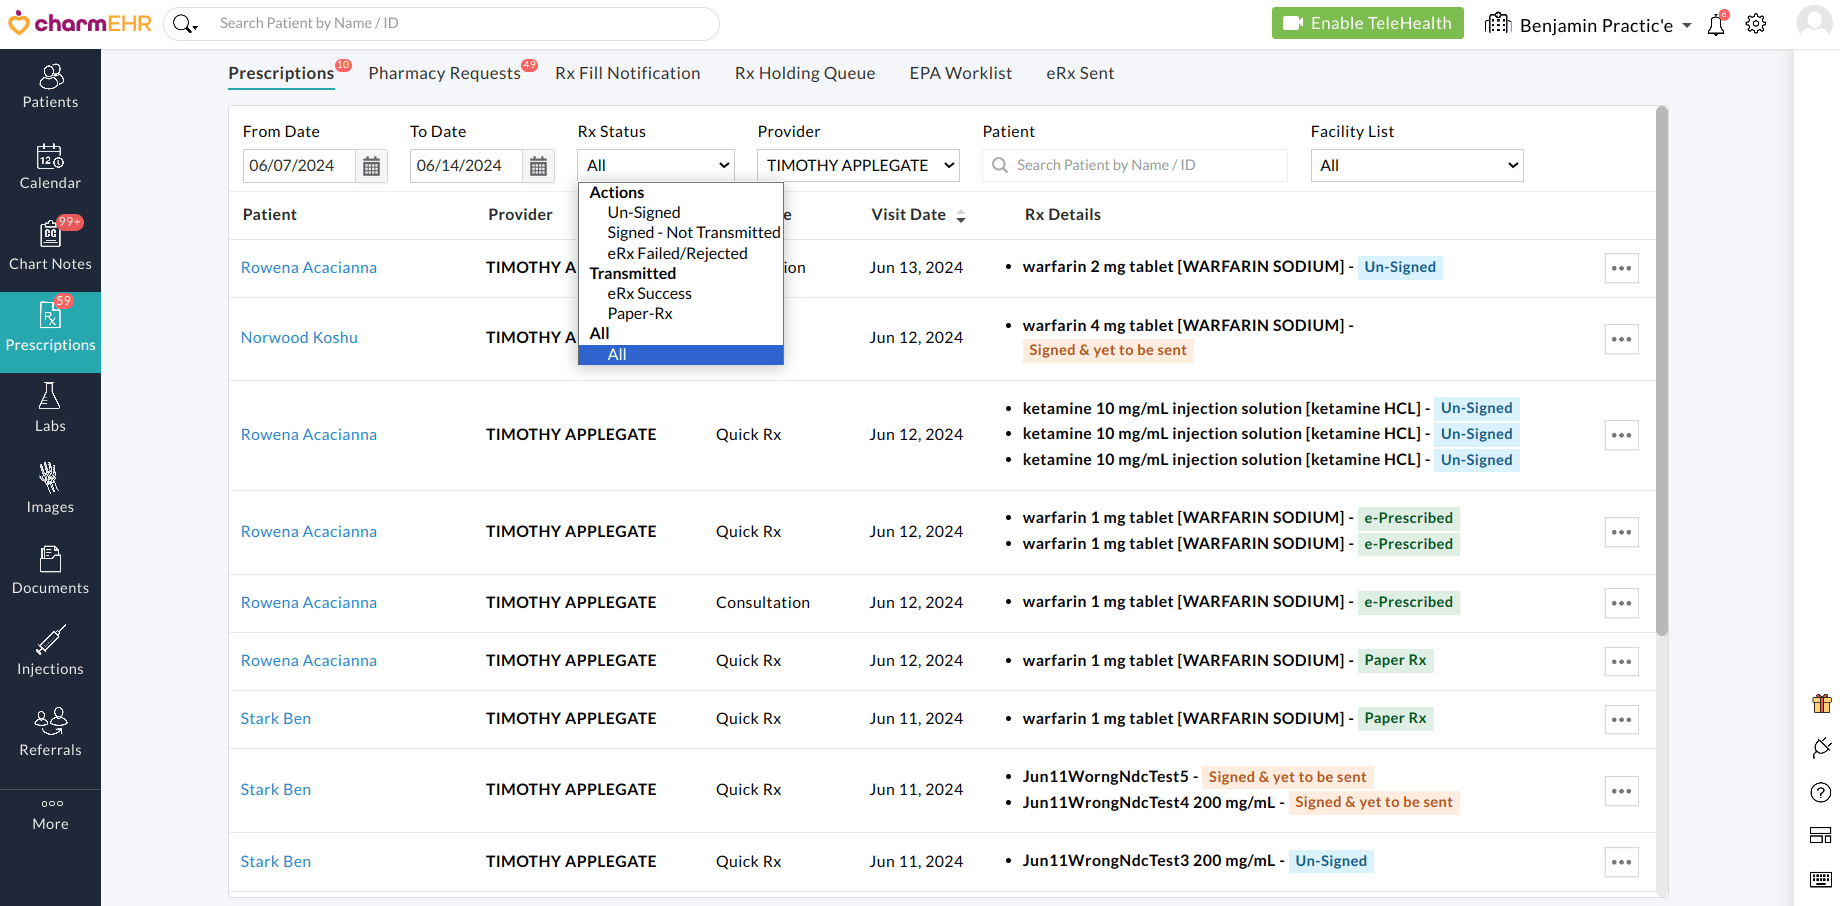Screen dimensions: 1840x906
Task: Open patient Norwood Koshu link
Action: tap(299, 338)
